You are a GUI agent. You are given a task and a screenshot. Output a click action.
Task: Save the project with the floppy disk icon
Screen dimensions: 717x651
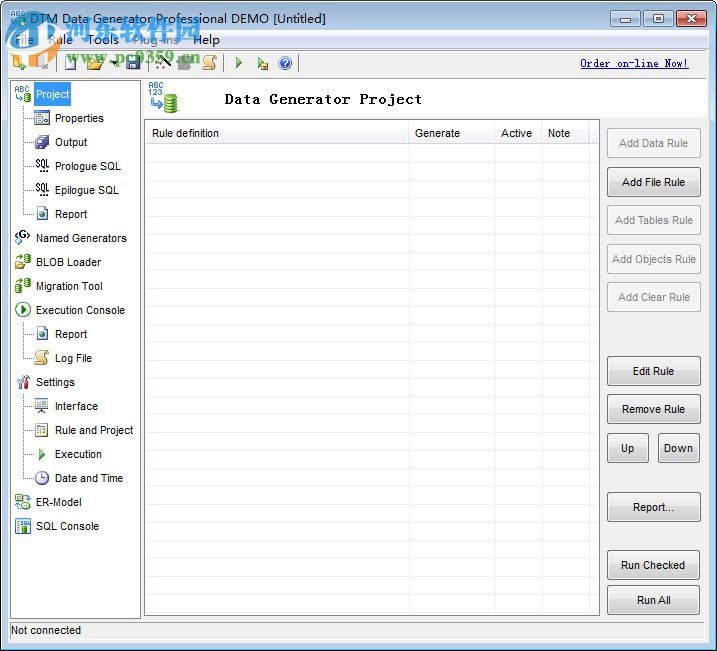pos(133,63)
